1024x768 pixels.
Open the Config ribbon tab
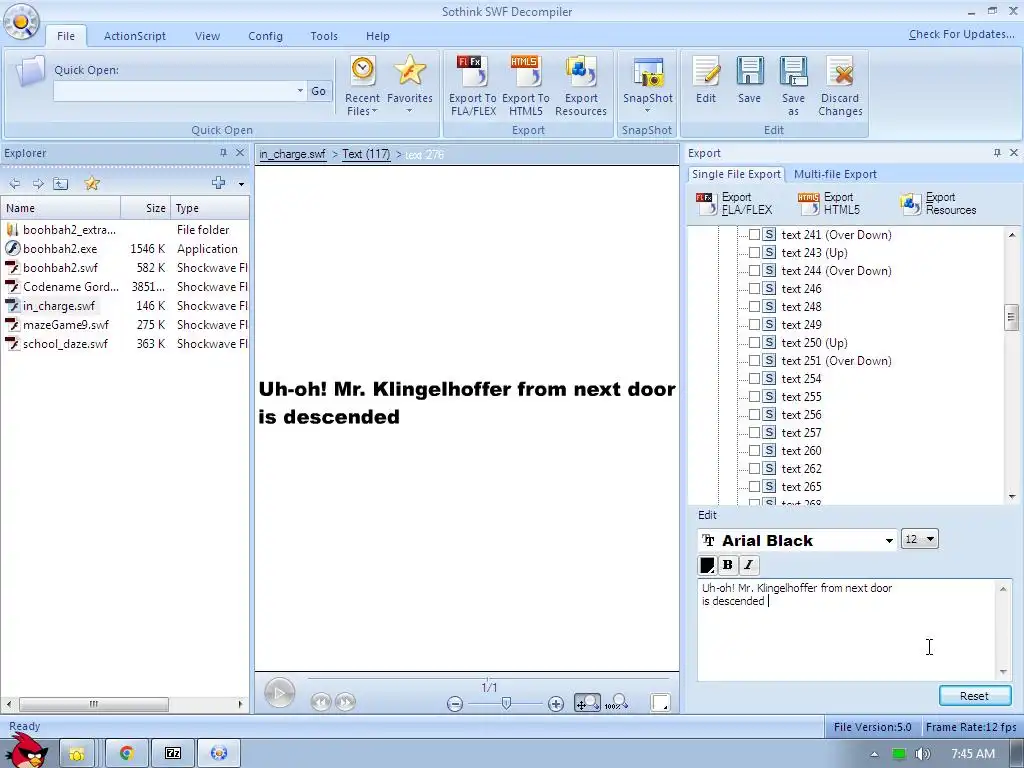pos(265,36)
